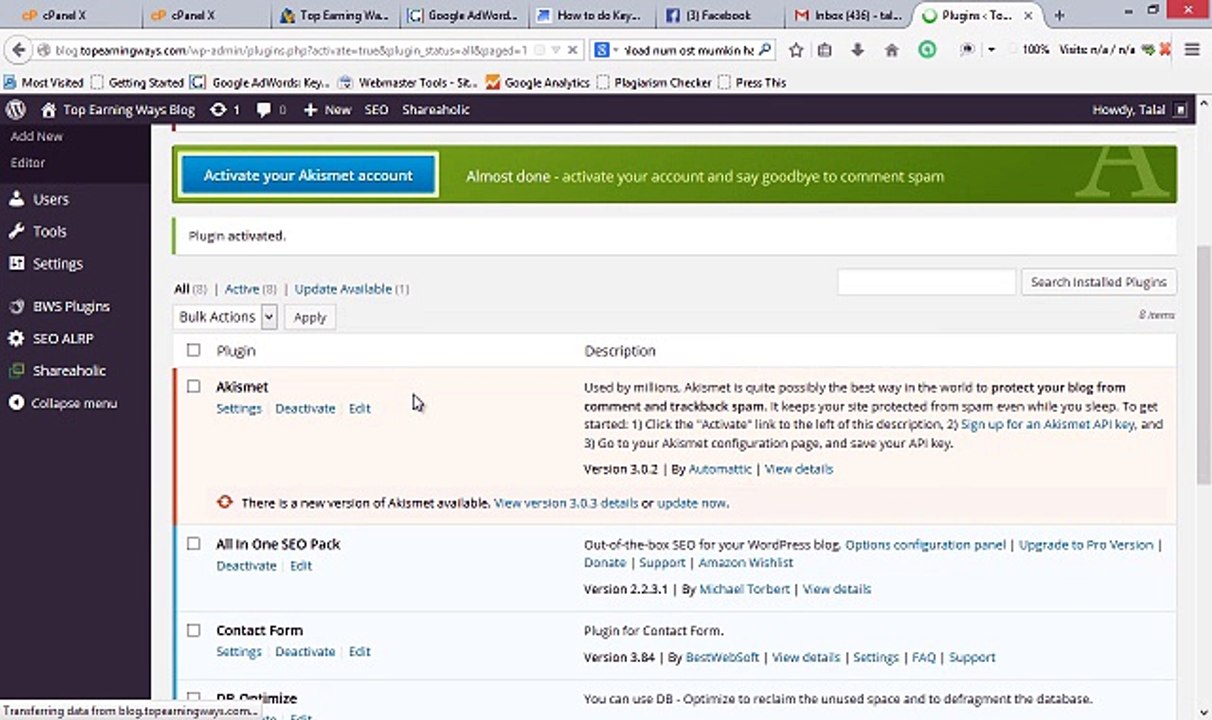
Task: Click the WordPress logo in admin bar
Action: tap(15, 110)
